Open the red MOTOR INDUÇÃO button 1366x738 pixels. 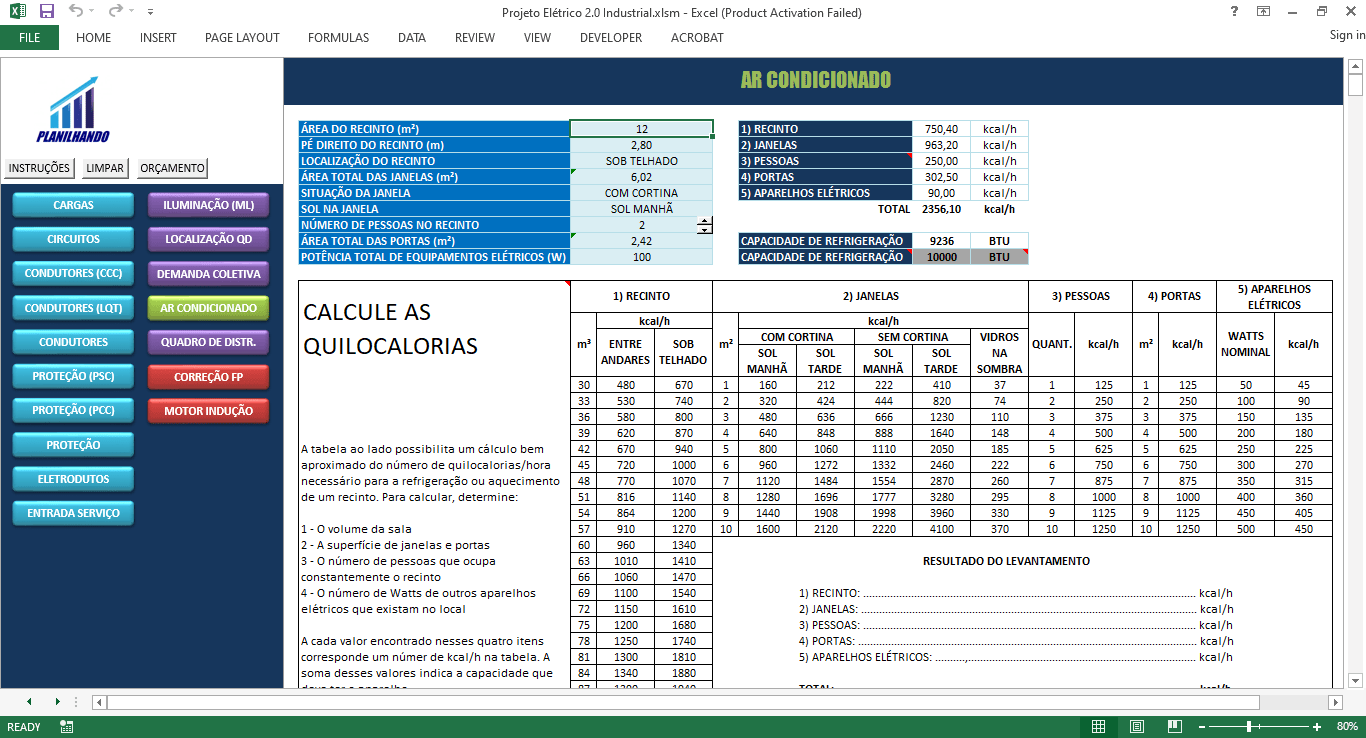pyautogui.click(x=209, y=411)
